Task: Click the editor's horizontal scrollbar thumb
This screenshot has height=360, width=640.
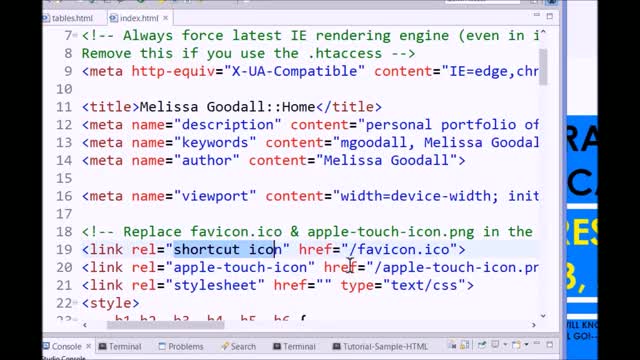Action: 165,325
